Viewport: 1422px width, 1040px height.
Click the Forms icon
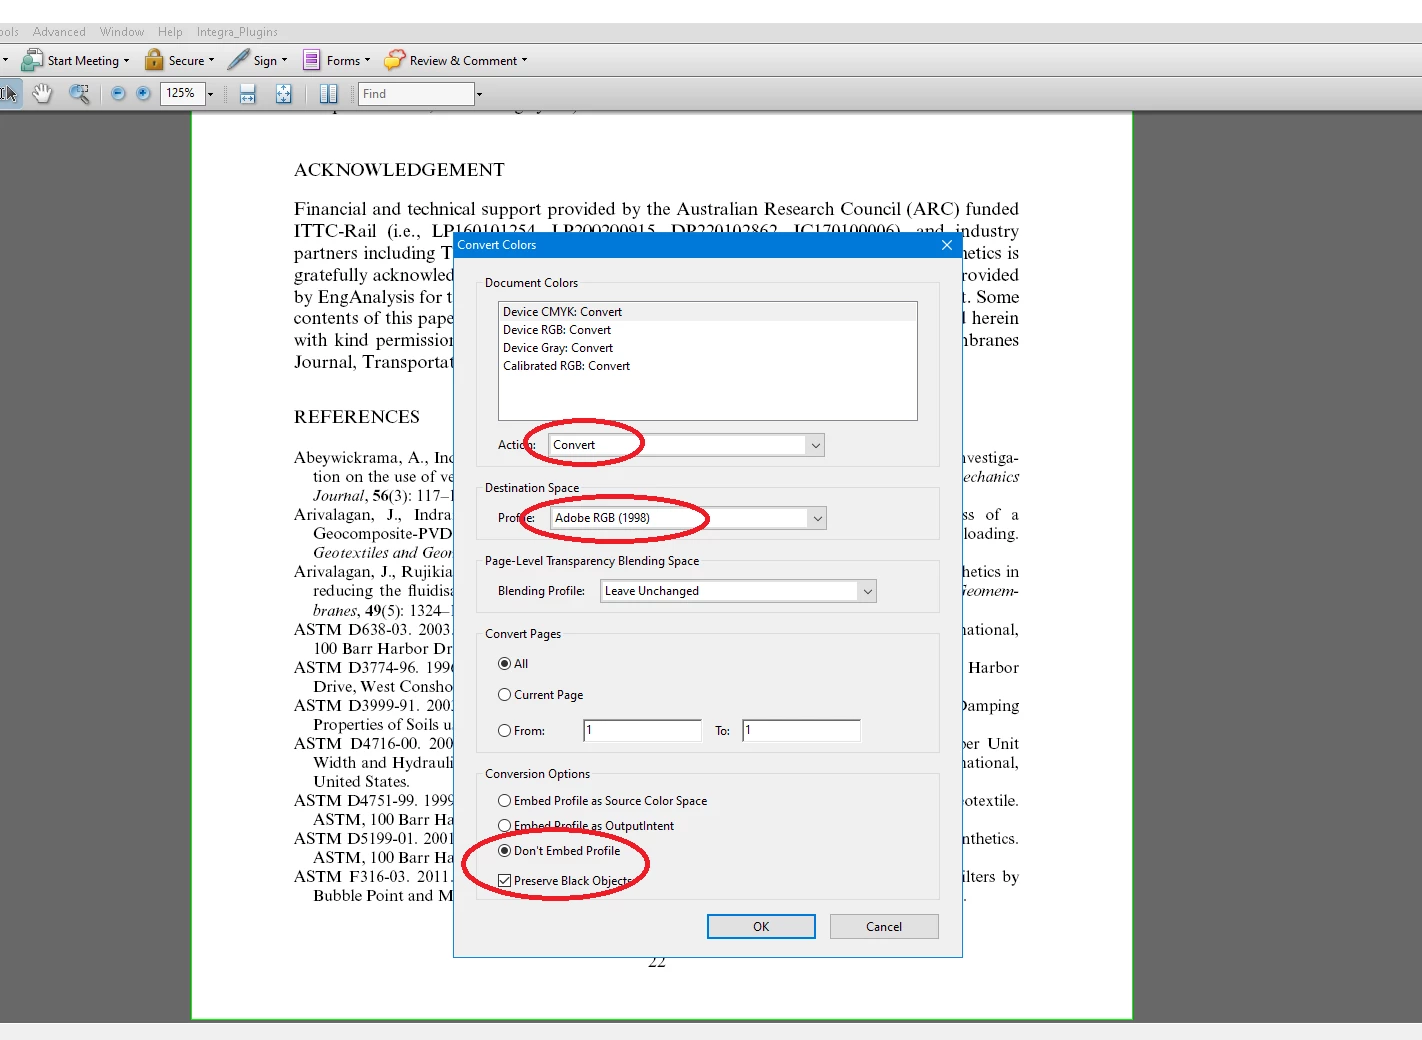coord(312,60)
